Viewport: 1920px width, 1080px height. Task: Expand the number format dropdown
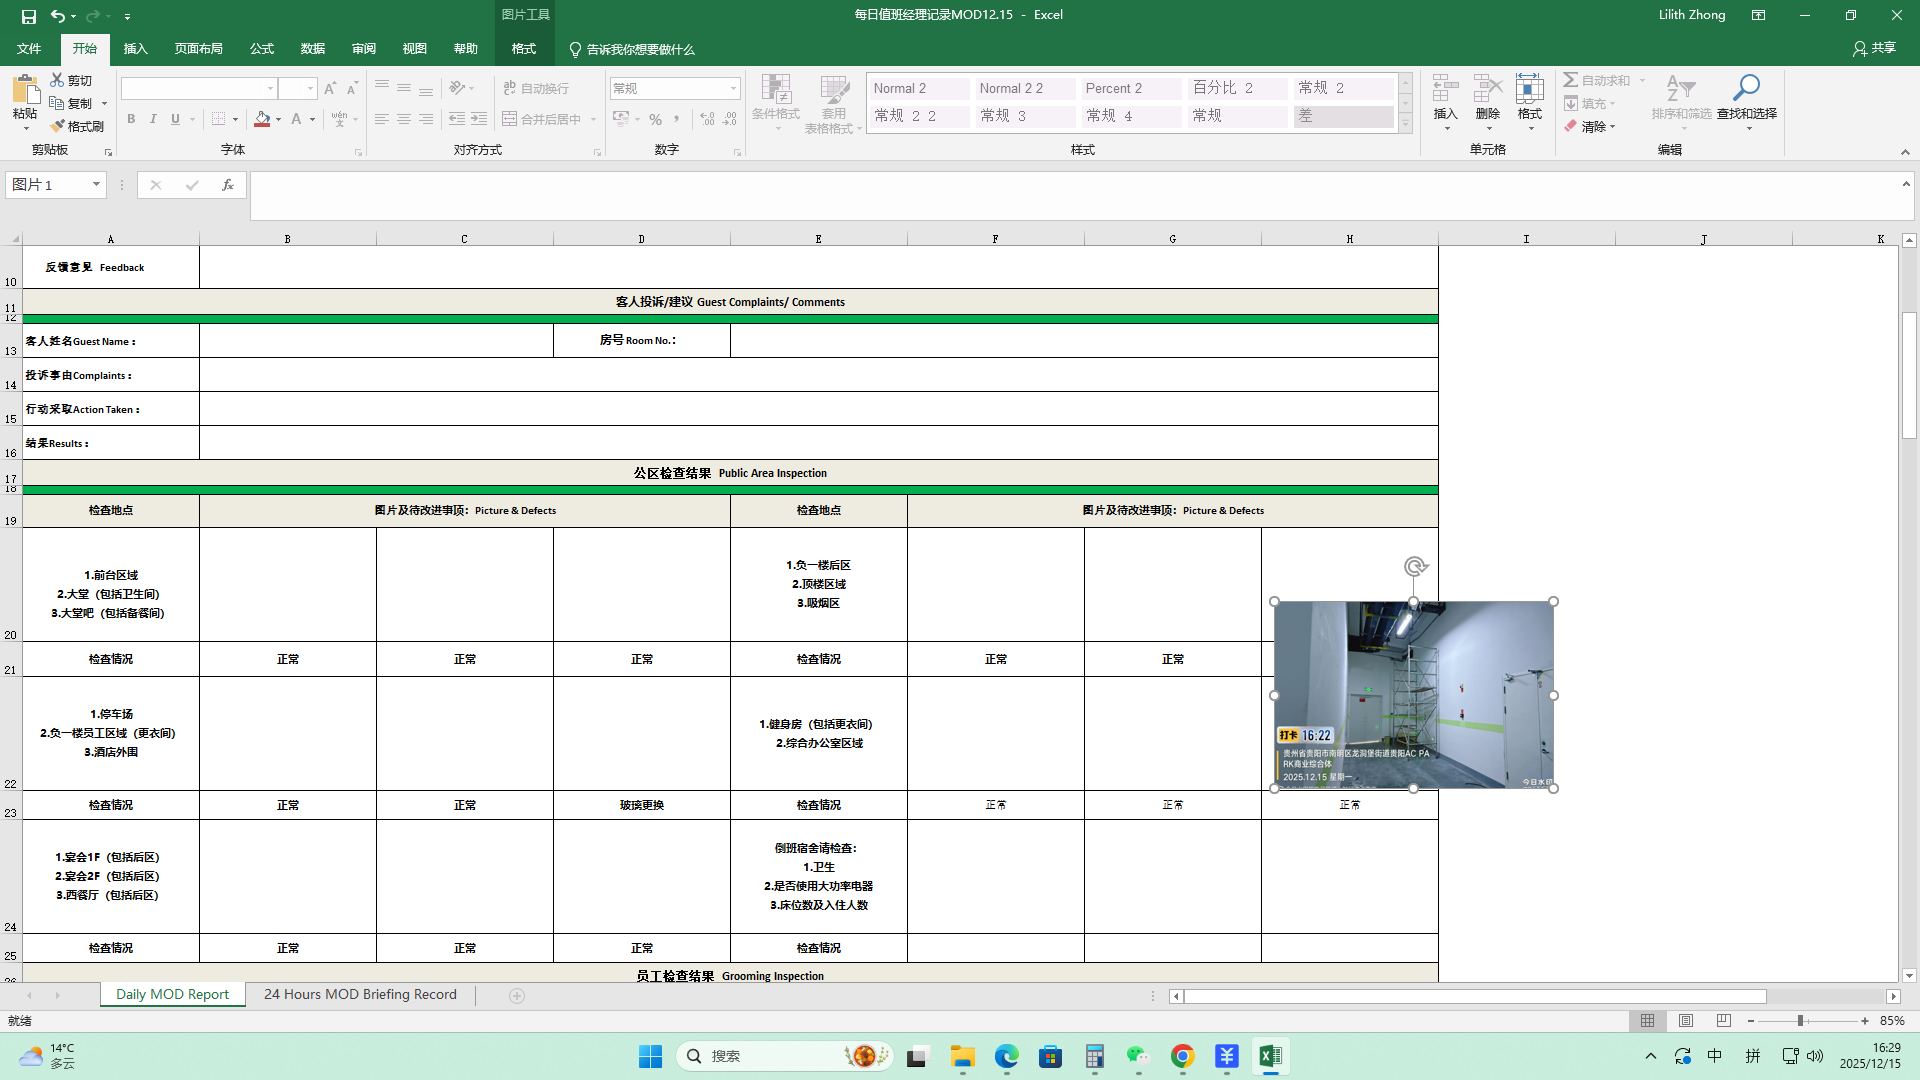[733, 89]
